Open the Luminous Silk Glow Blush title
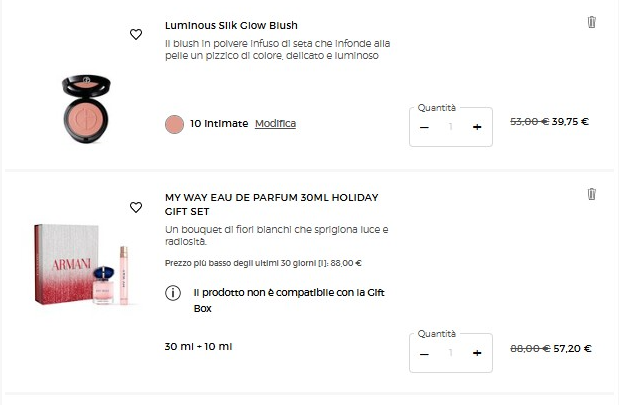Viewport: 619px width, 405px height. click(231, 25)
